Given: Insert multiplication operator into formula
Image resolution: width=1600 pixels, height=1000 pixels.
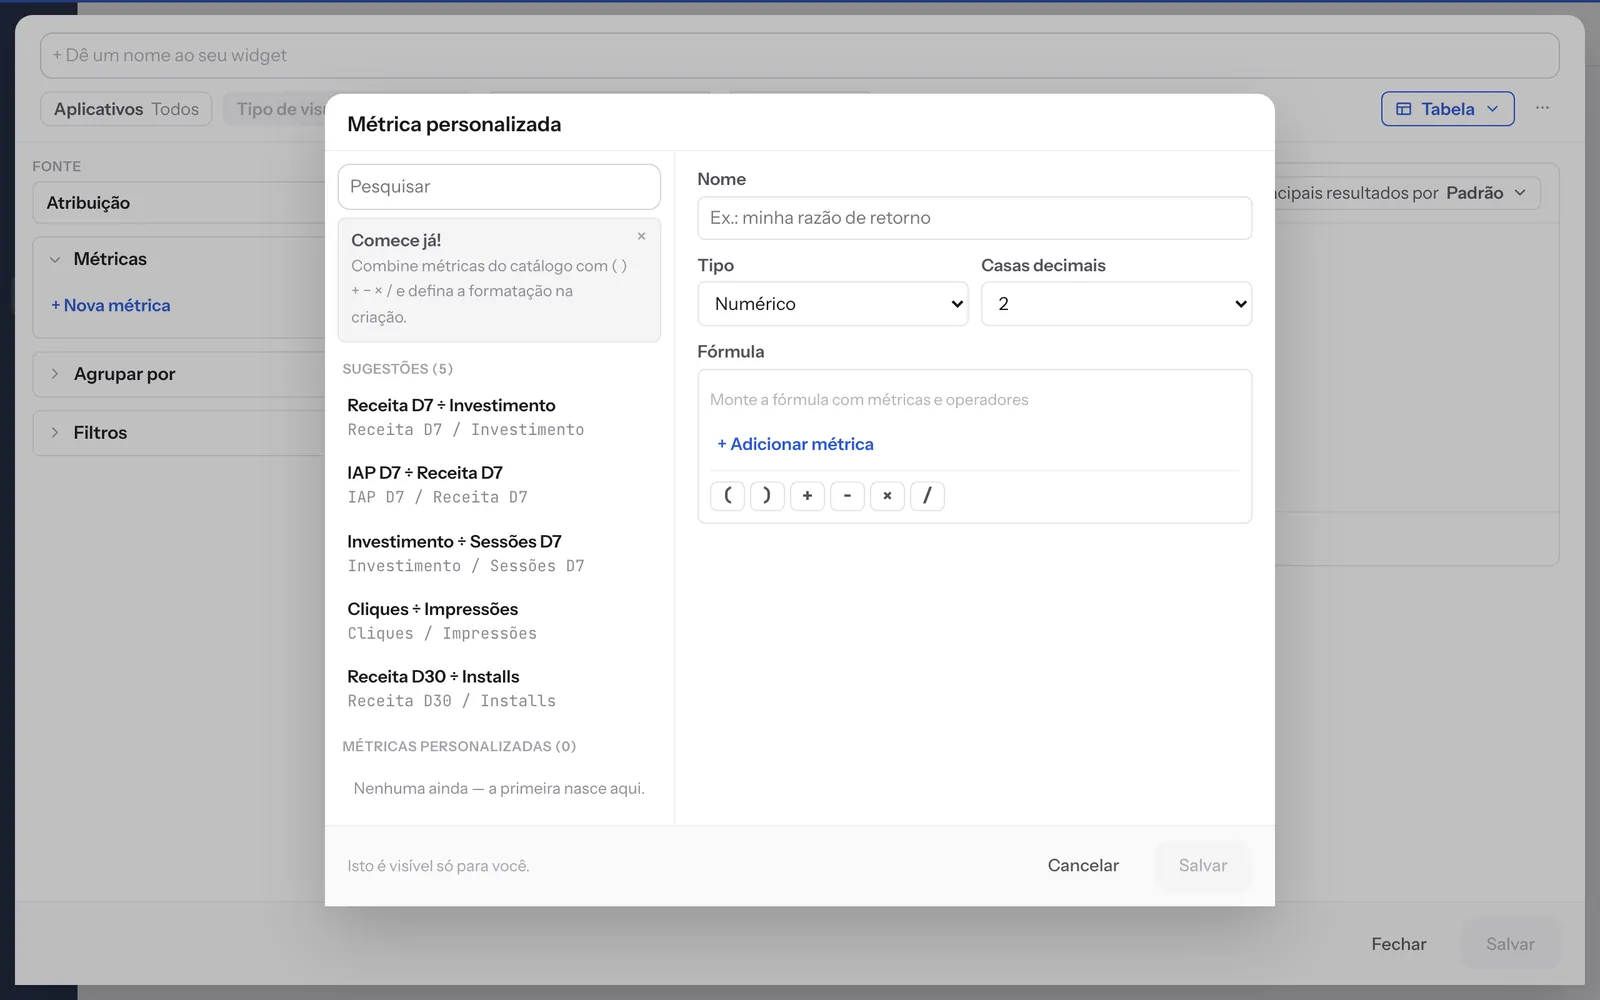Looking at the screenshot, I should pyautogui.click(x=887, y=495).
